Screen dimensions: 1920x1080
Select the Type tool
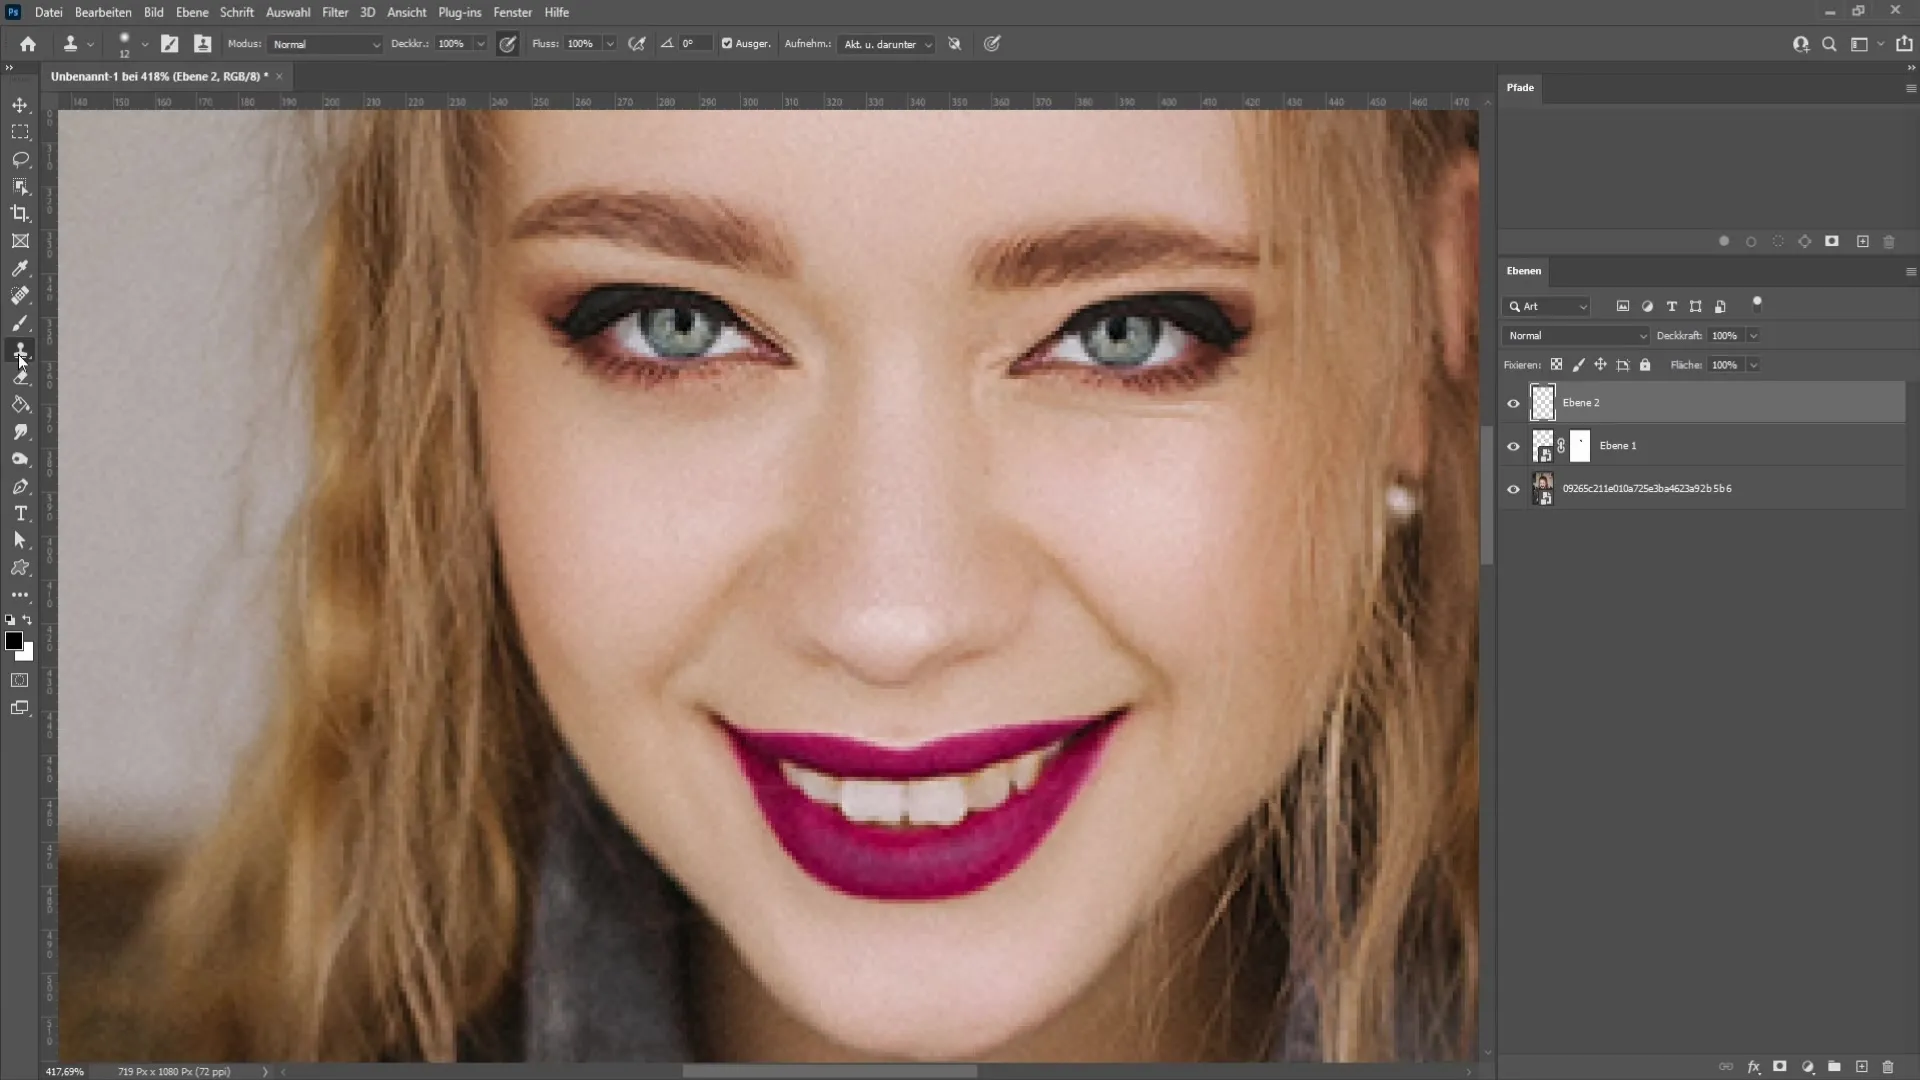pyautogui.click(x=20, y=514)
